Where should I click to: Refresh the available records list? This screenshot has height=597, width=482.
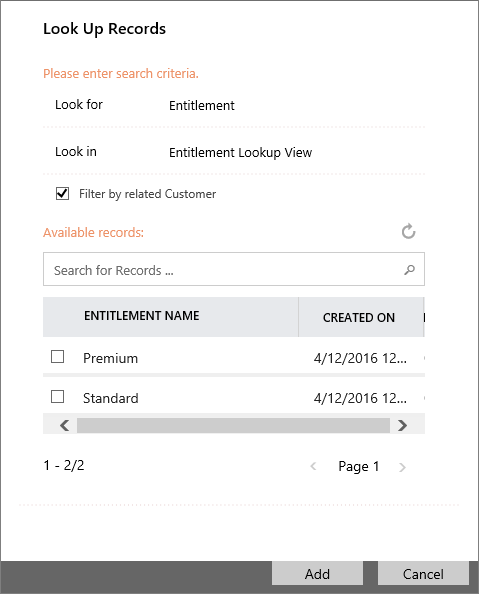409,231
